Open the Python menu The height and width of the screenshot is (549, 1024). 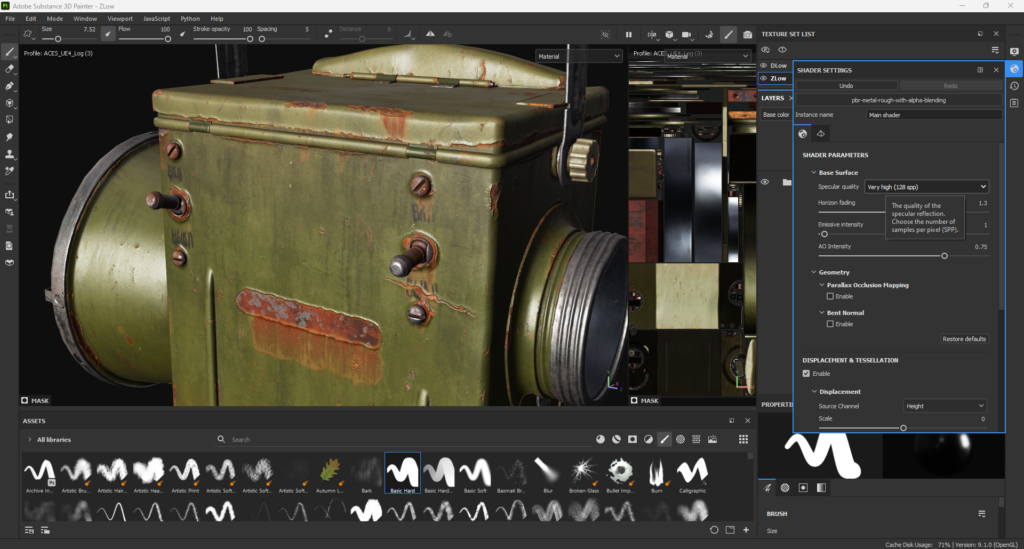(x=190, y=18)
